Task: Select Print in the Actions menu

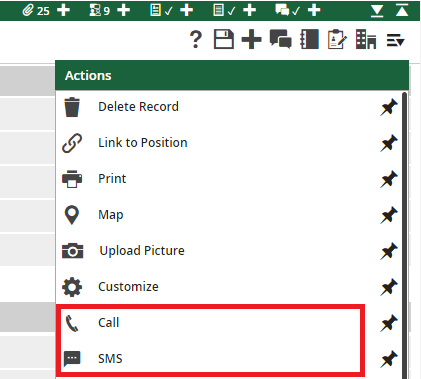Action: (112, 179)
